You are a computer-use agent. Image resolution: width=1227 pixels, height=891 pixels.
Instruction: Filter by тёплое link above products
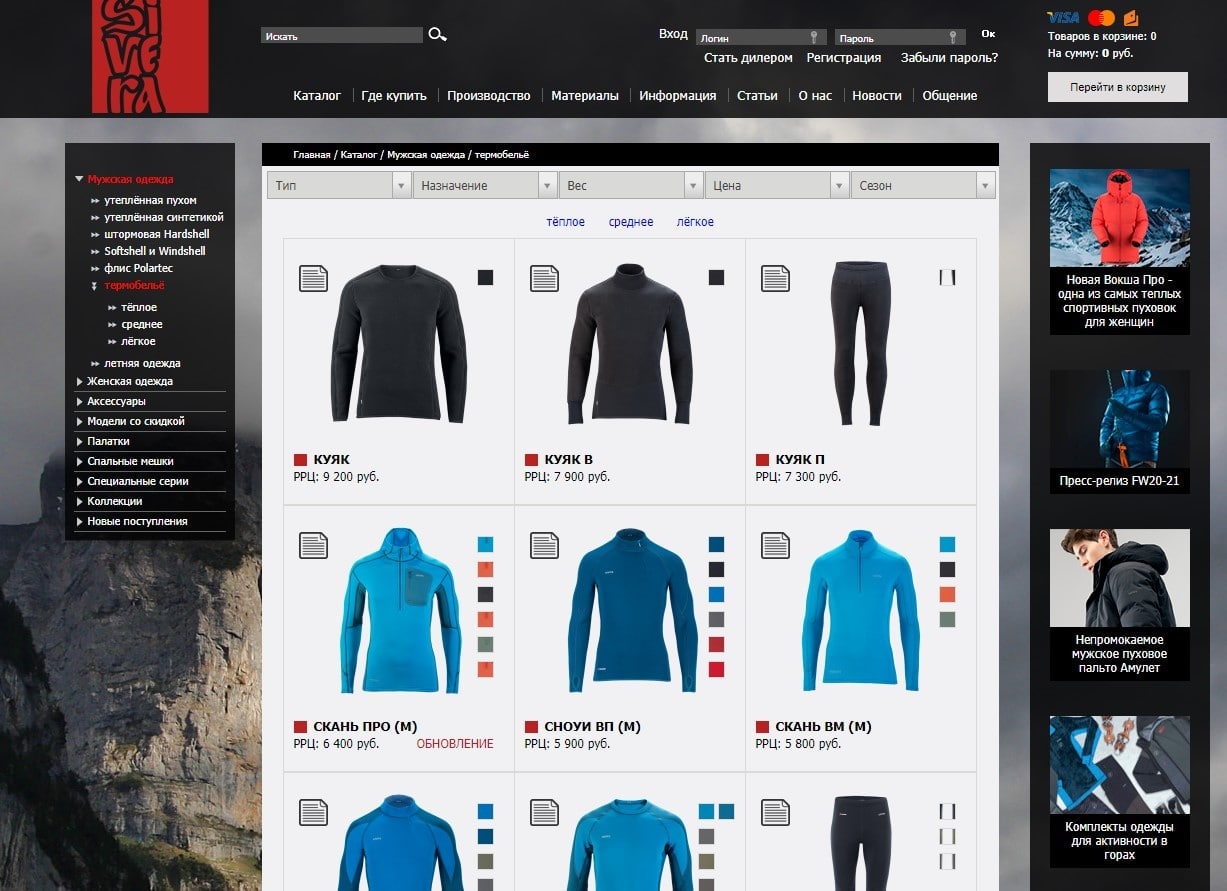pyautogui.click(x=565, y=222)
